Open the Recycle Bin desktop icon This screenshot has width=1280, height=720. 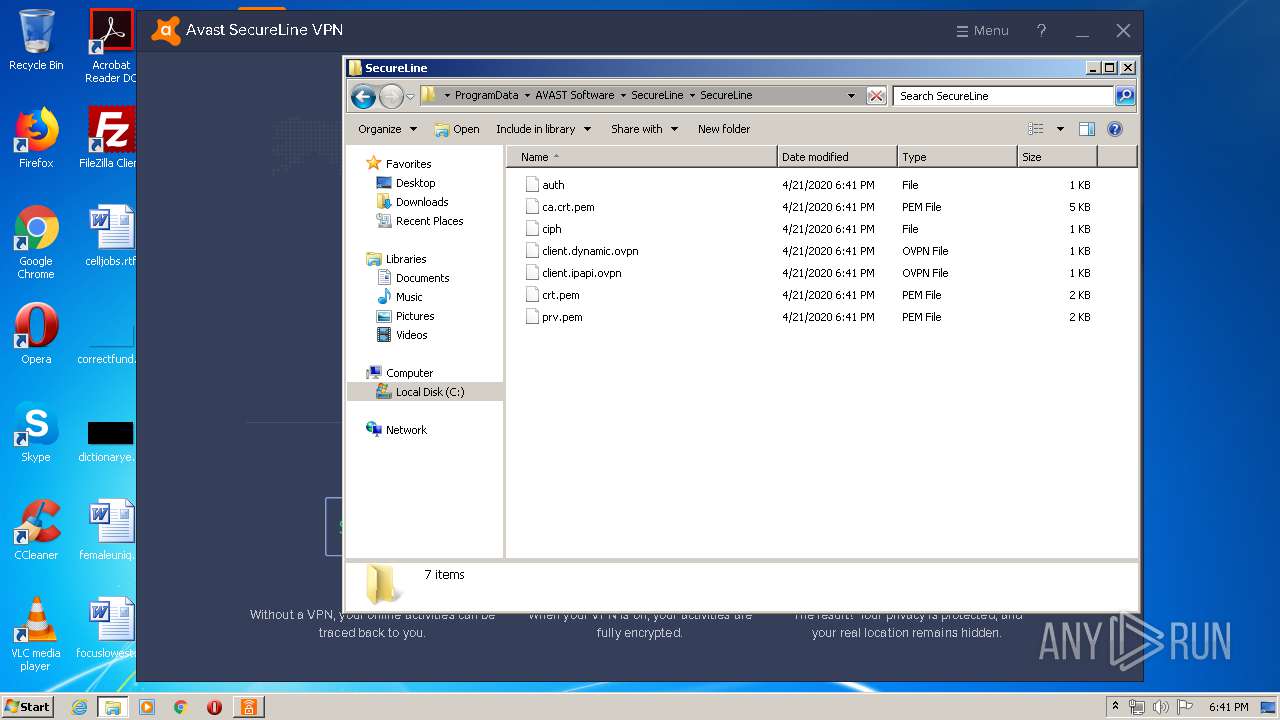coord(36,40)
